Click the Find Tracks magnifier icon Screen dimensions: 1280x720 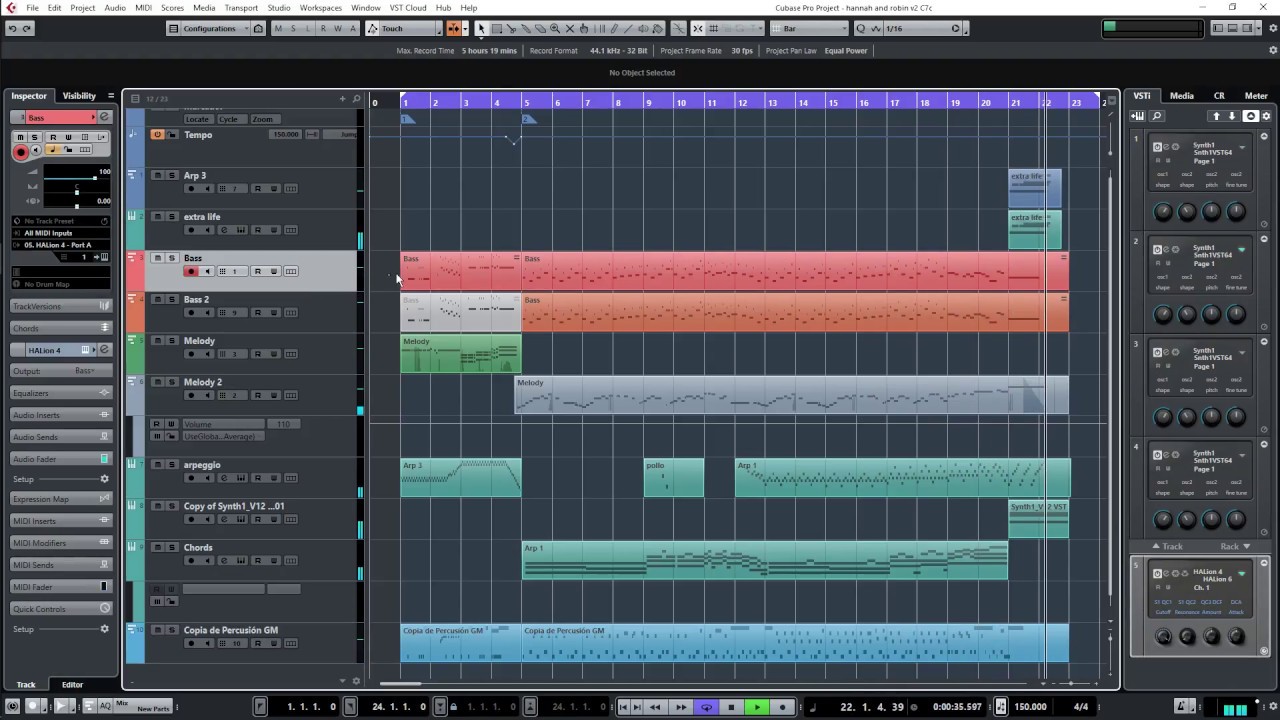356,99
